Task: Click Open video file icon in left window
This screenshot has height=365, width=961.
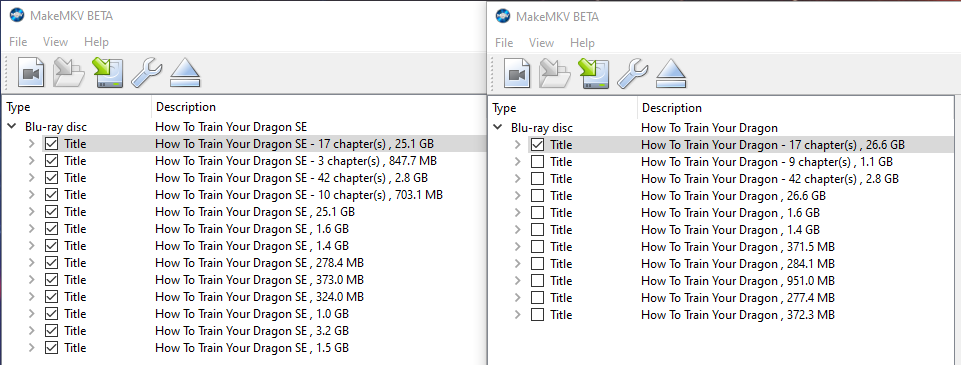Action: 31,73
